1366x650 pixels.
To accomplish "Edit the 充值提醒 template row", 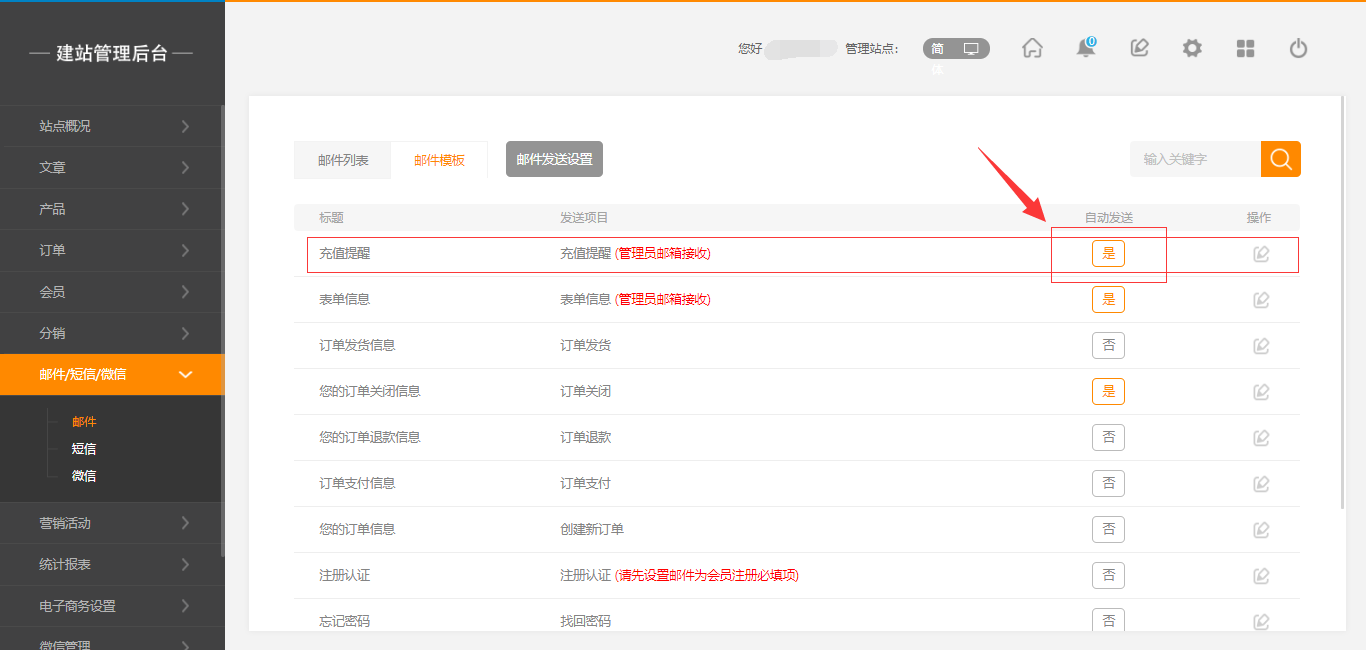I will 1261,254.
